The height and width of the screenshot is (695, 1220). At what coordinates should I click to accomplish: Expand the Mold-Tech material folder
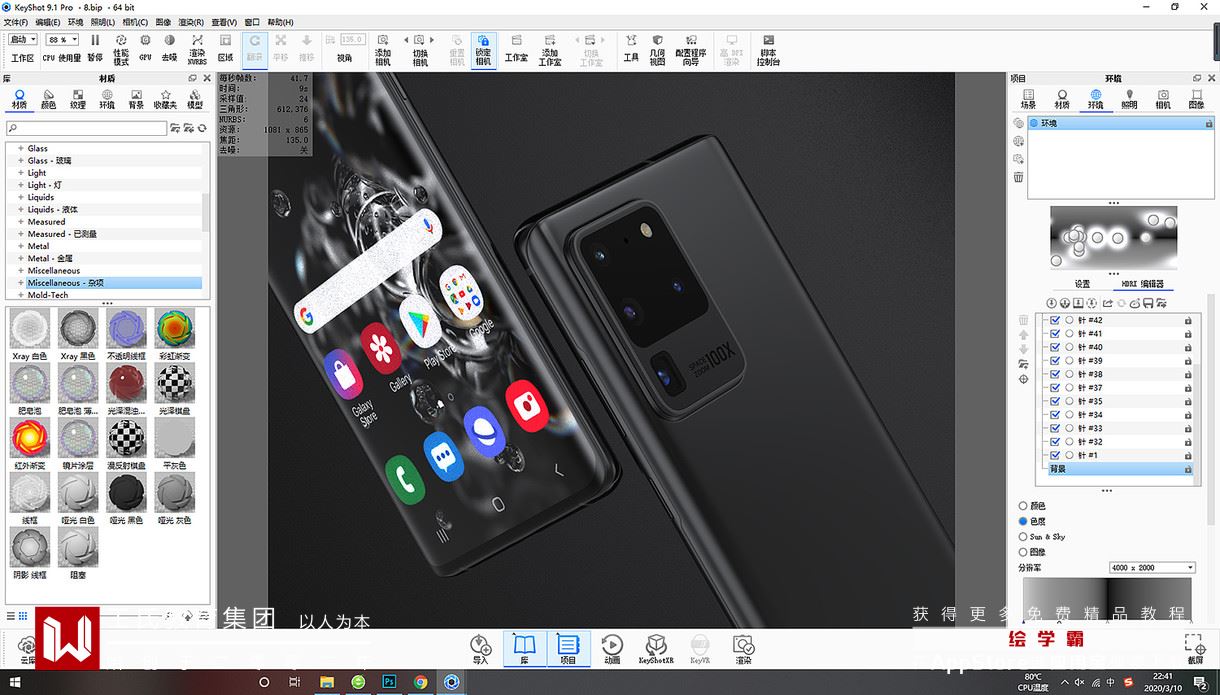(x=20, y=295)
